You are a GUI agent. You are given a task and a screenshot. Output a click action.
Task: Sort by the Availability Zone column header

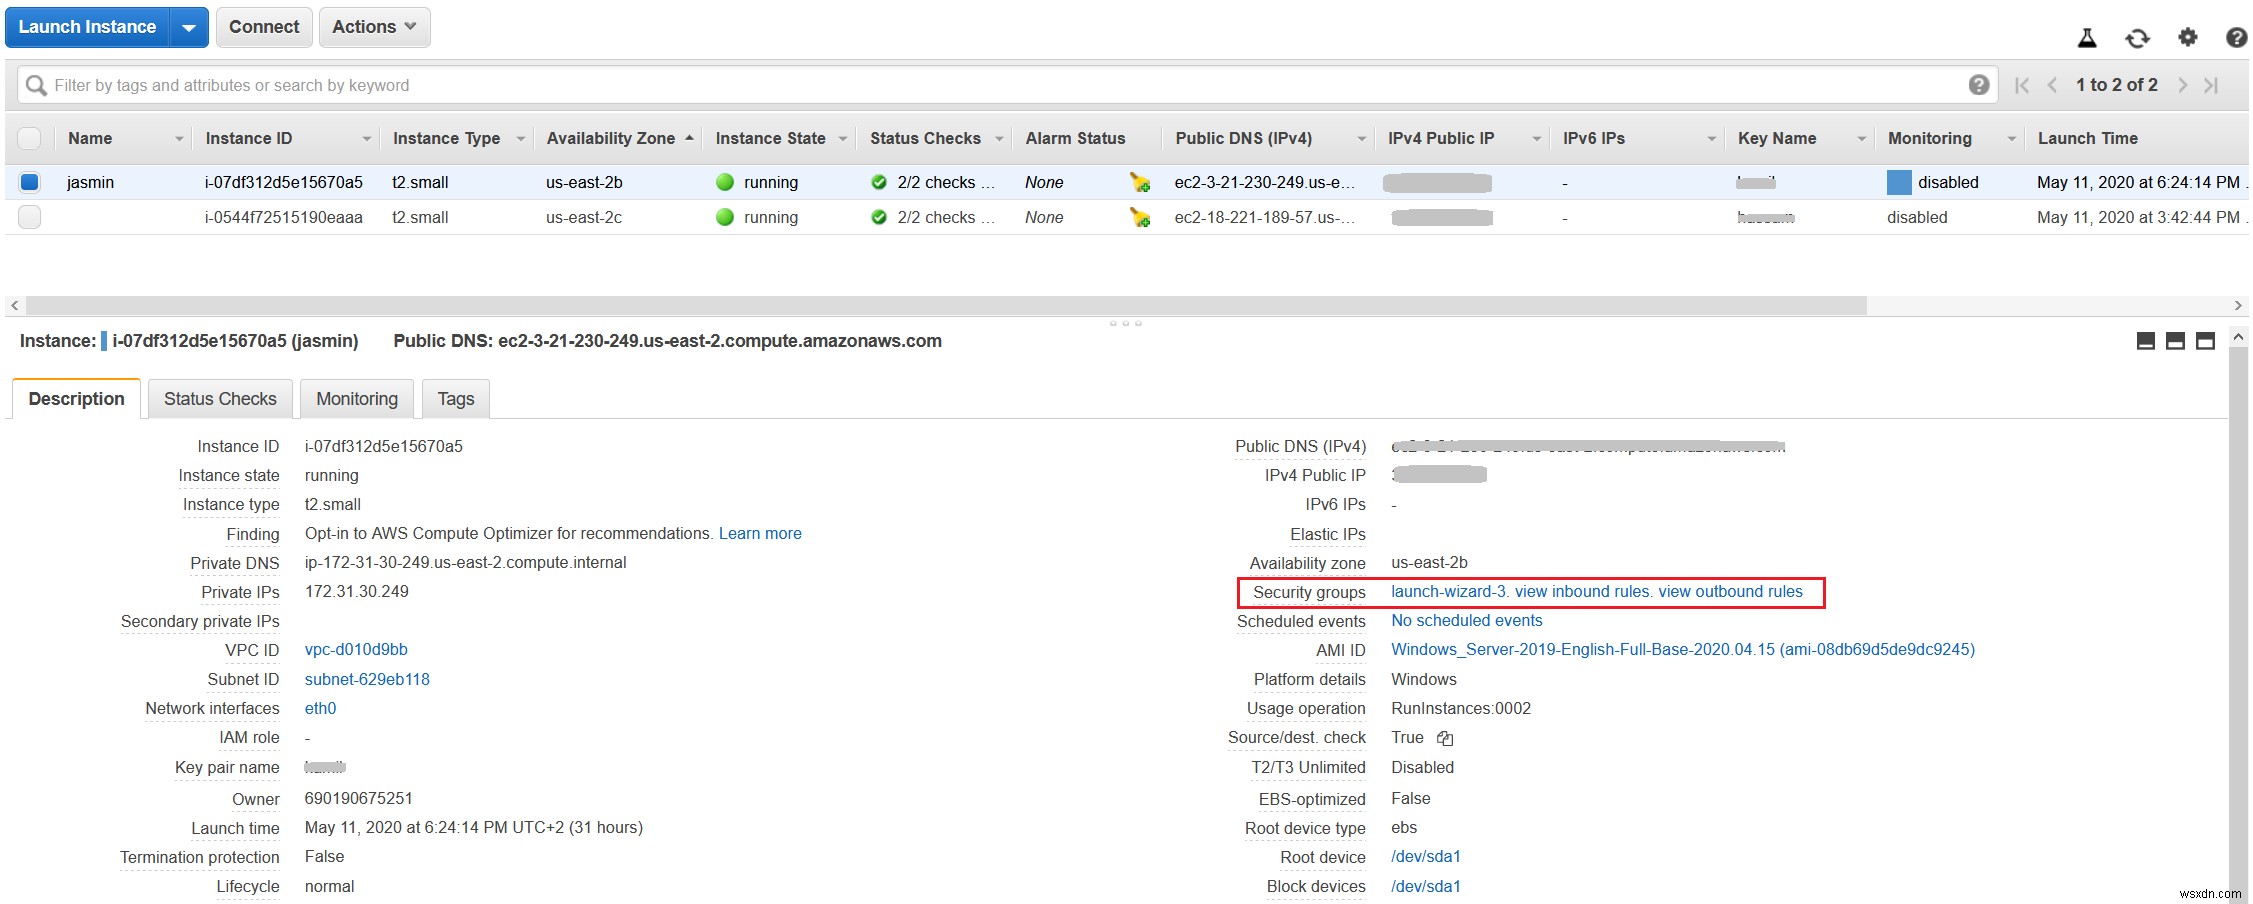click(x=611, y=138)
